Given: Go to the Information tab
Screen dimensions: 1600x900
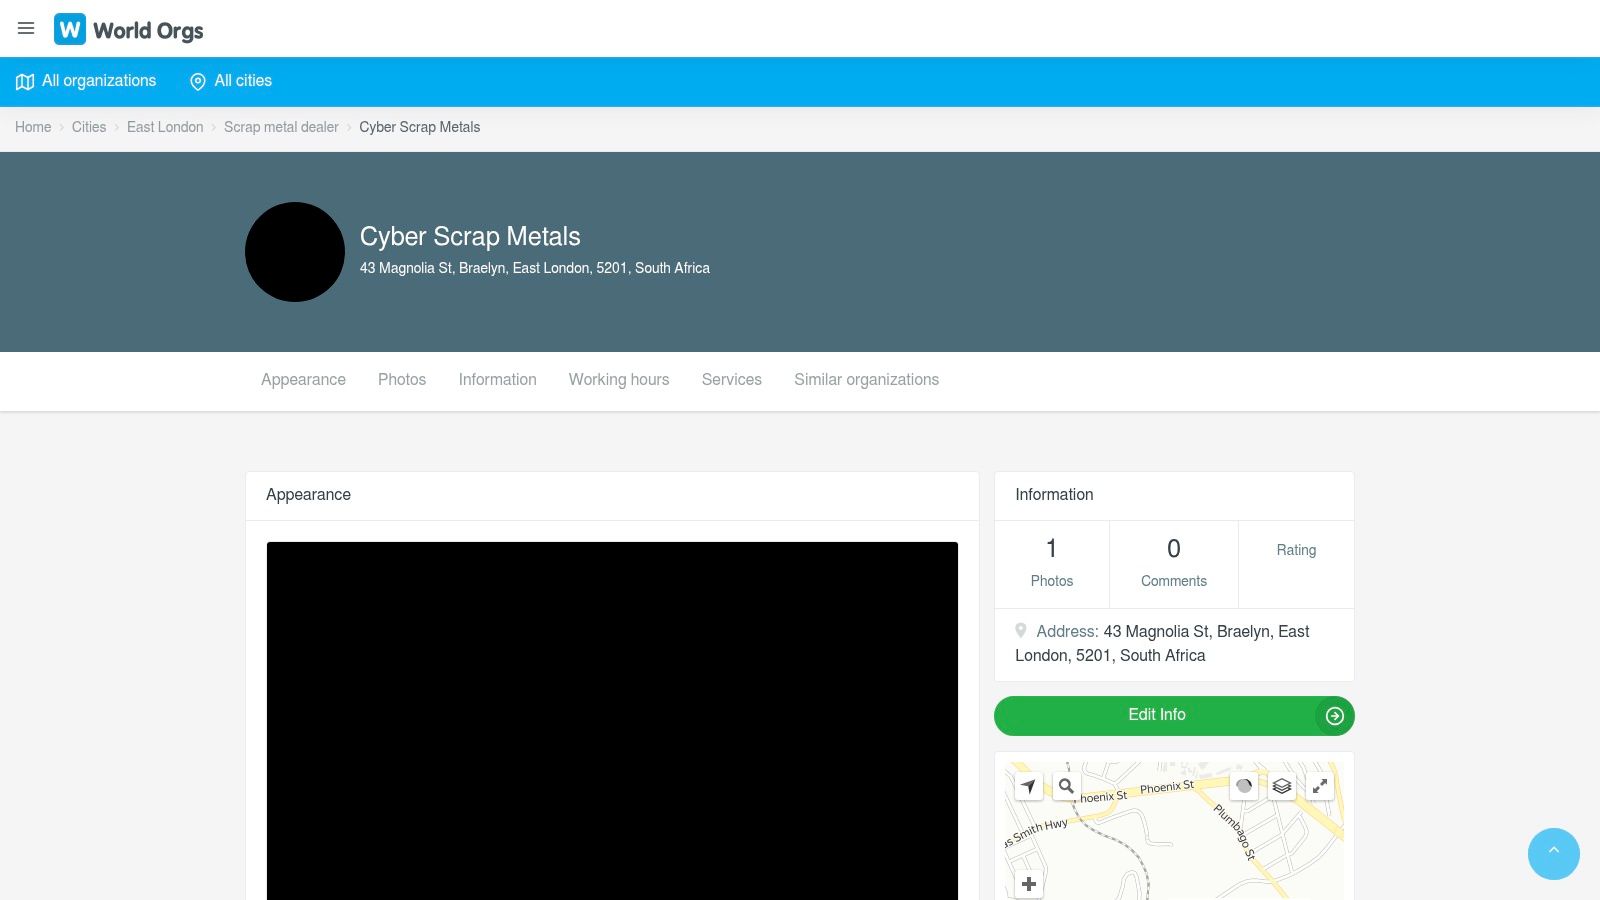Looking at the screenshot, I should tap(497, 380).
